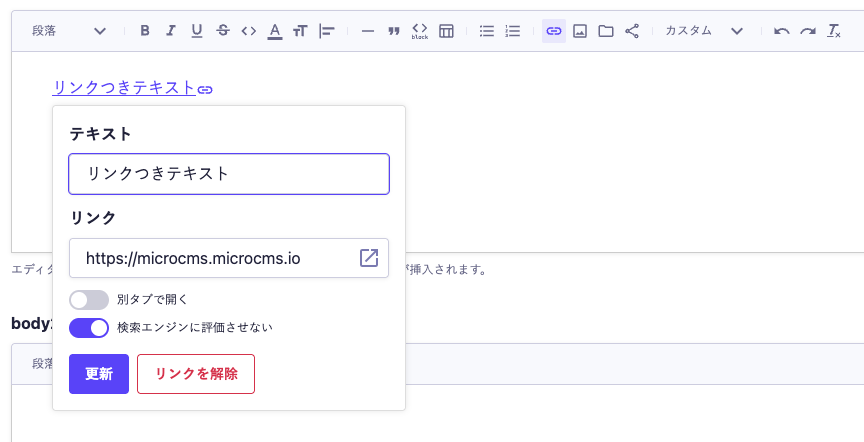This screenshot has width=864, height=442.
Task: Apply italic formatting
Action: pyautogui.click(x=171, y=31)
